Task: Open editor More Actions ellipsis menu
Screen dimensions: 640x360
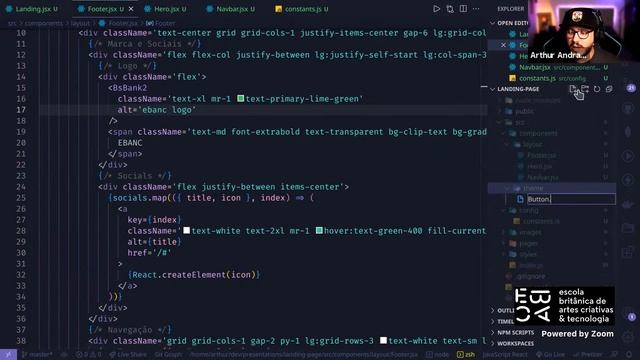Action: (x=476, y=9)
